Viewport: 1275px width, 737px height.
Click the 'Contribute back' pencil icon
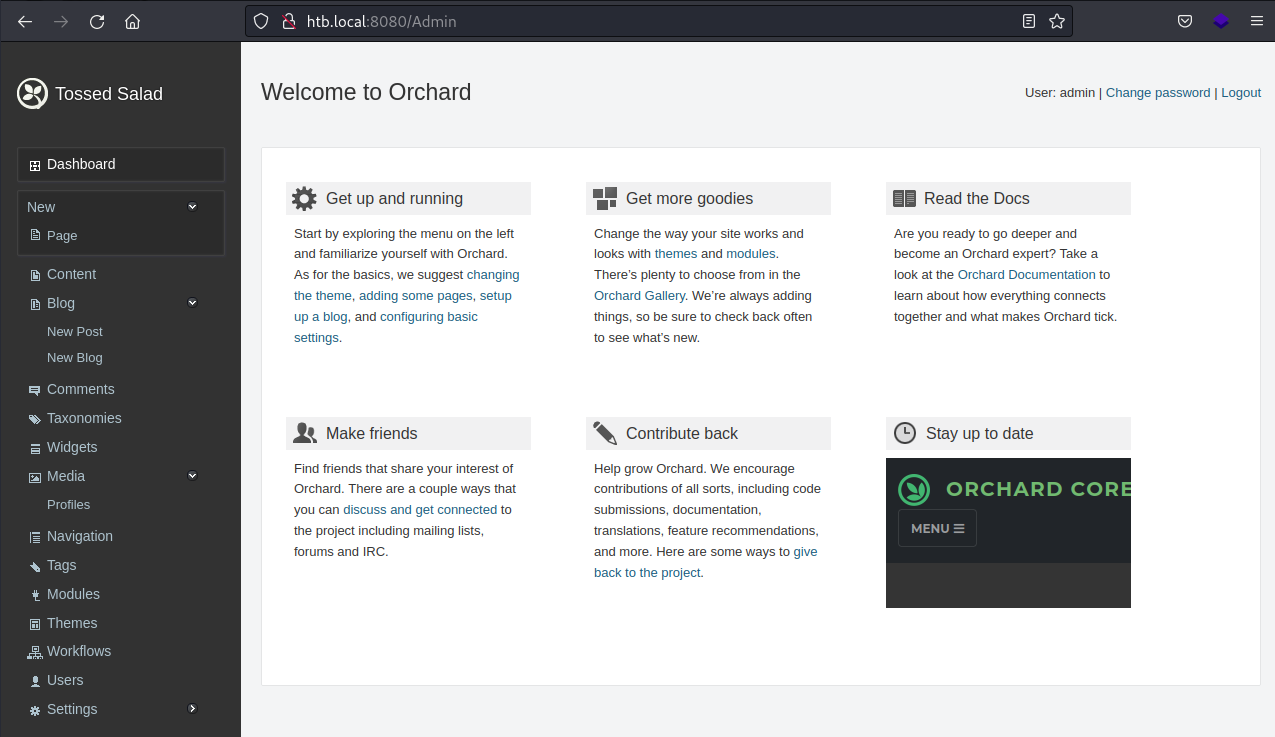tap(604, 433)
